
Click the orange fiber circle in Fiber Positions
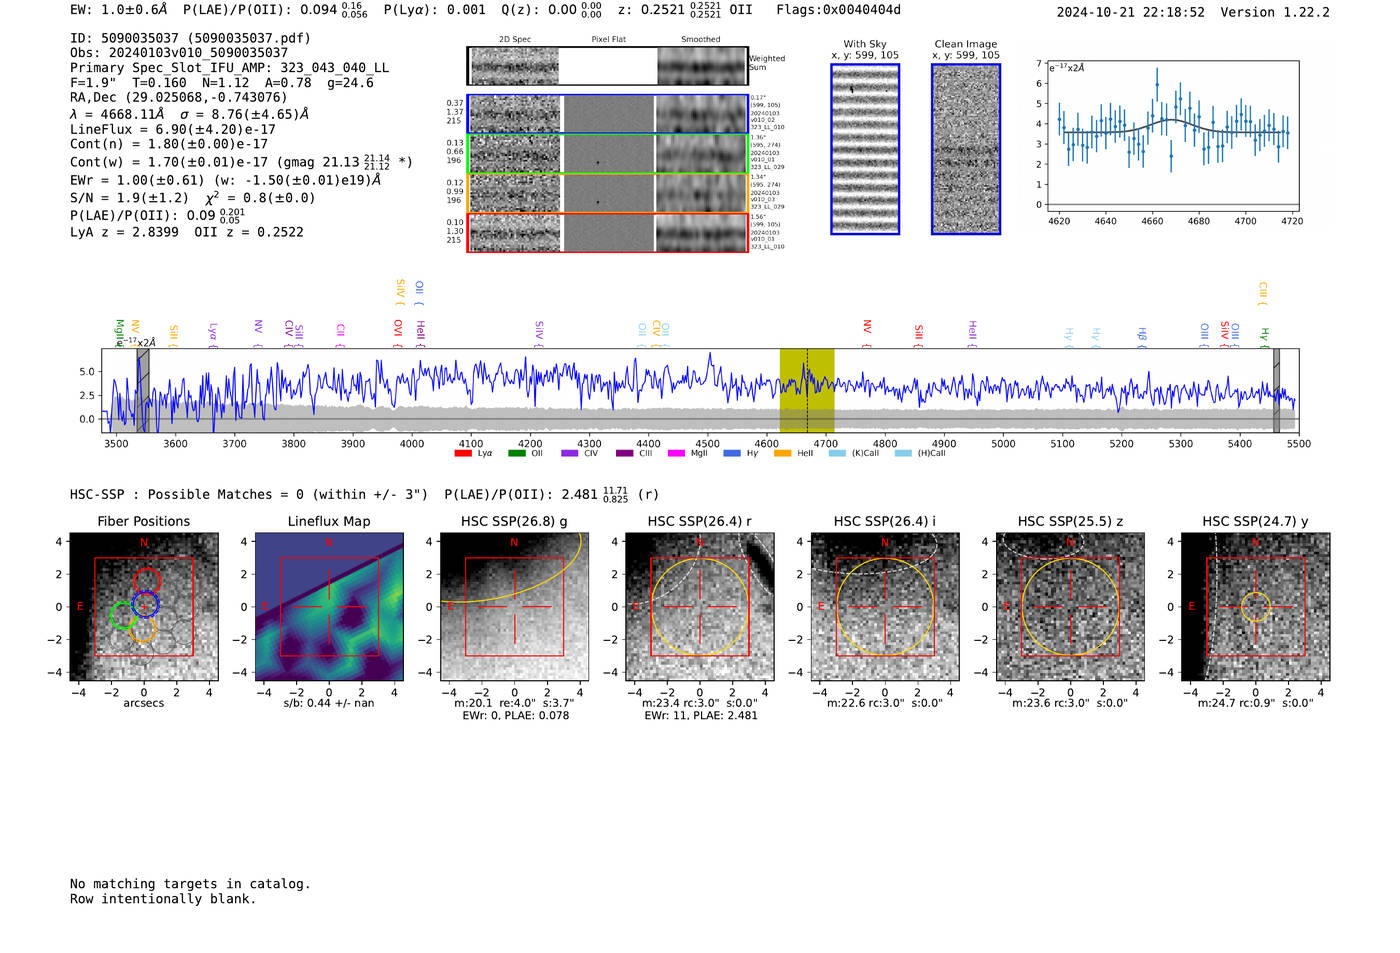(x=143, y=629)
